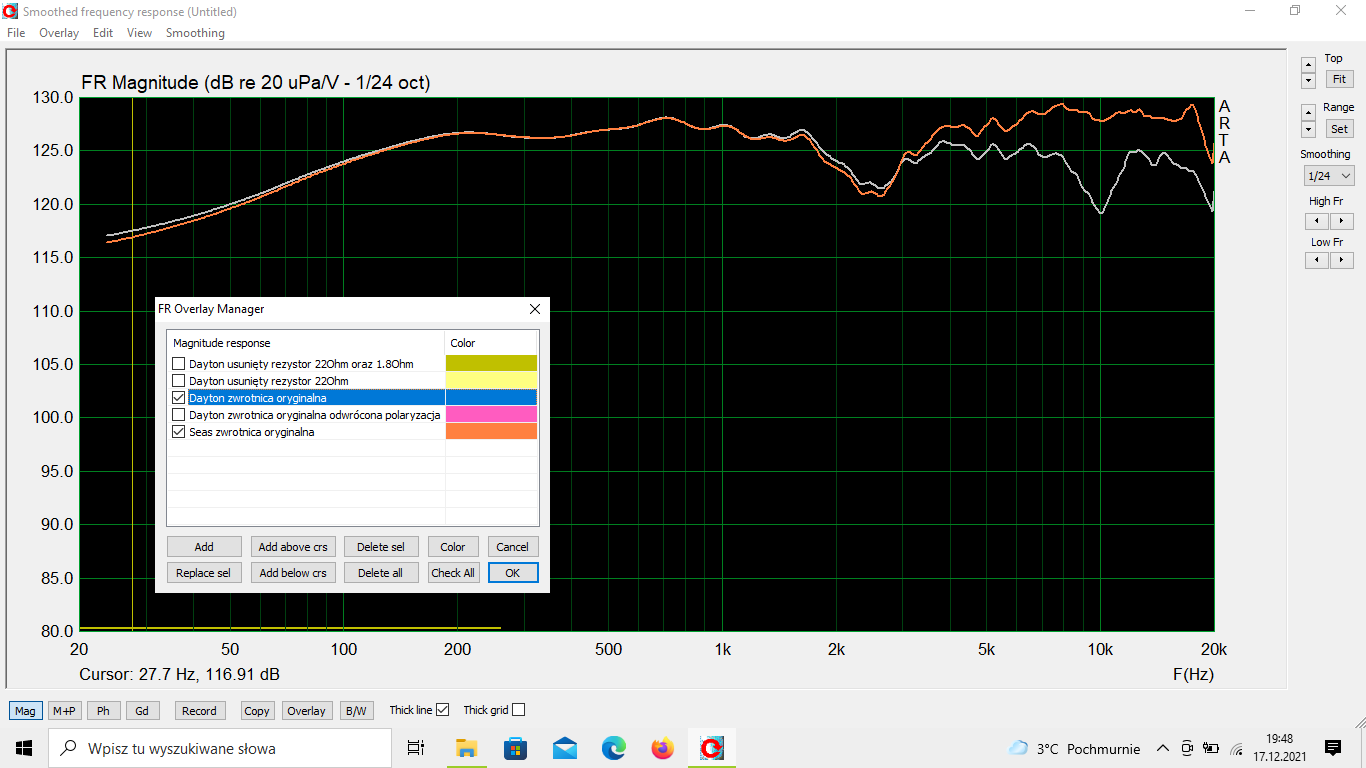Select the Gd group delay button
The image size is (1366, 768).
[142, 711]
